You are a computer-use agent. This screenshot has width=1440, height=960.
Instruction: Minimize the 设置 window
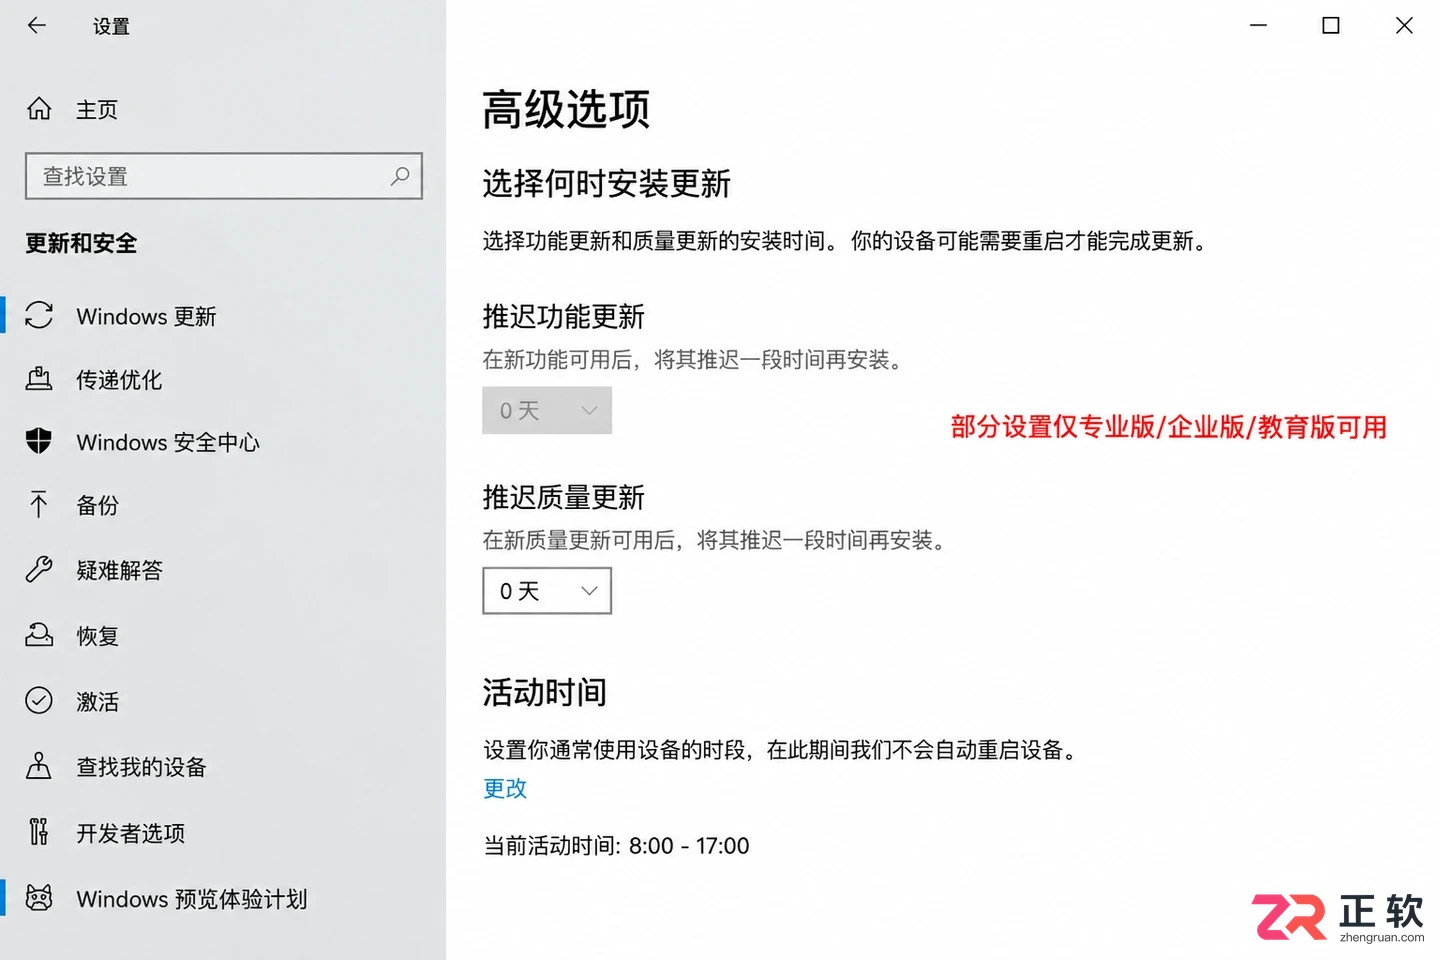[1258, 25]
